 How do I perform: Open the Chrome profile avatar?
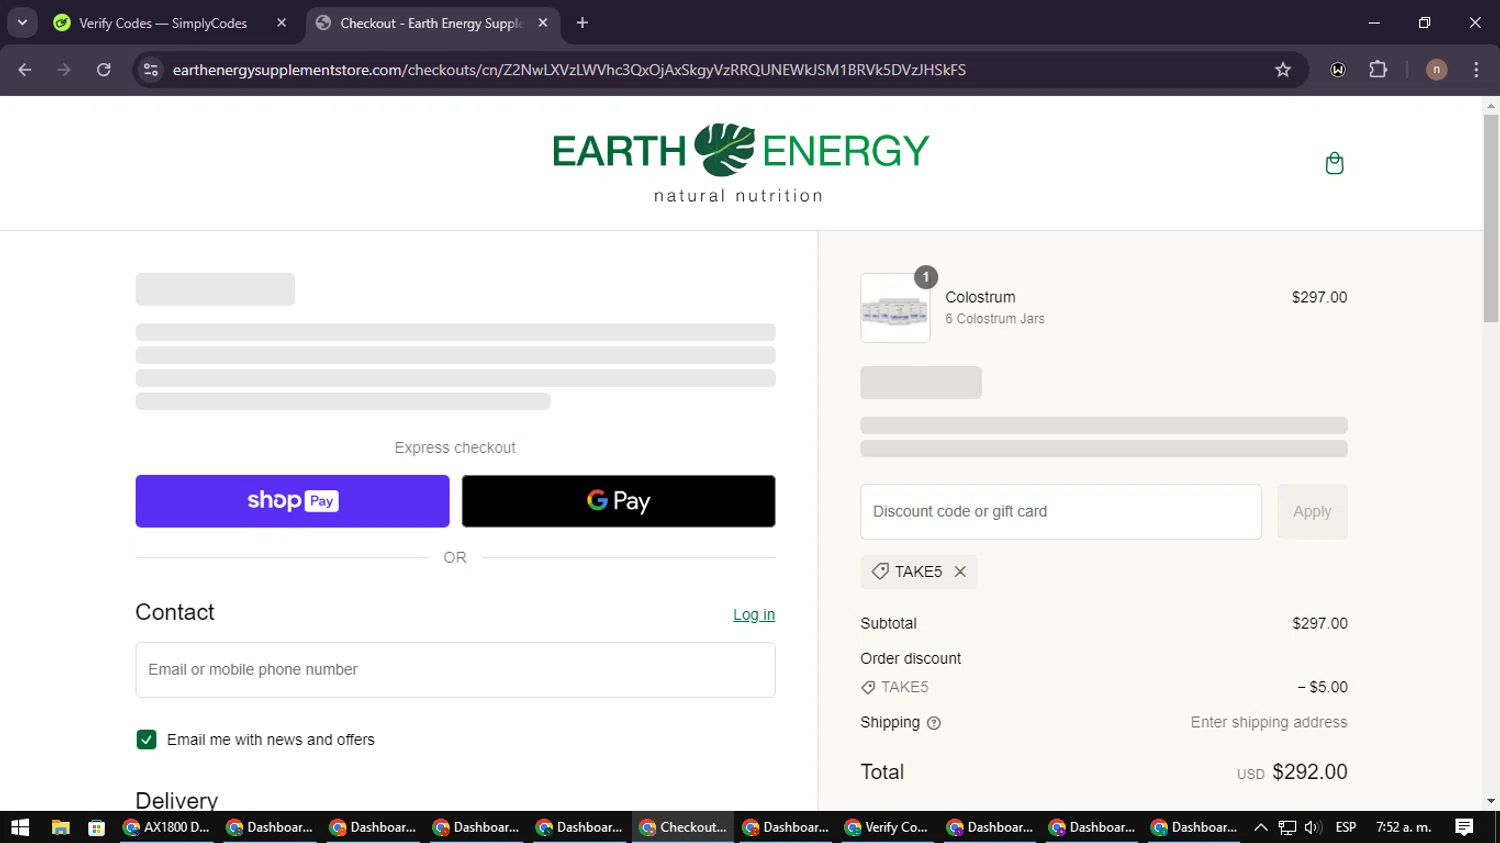click(1436, 70)
